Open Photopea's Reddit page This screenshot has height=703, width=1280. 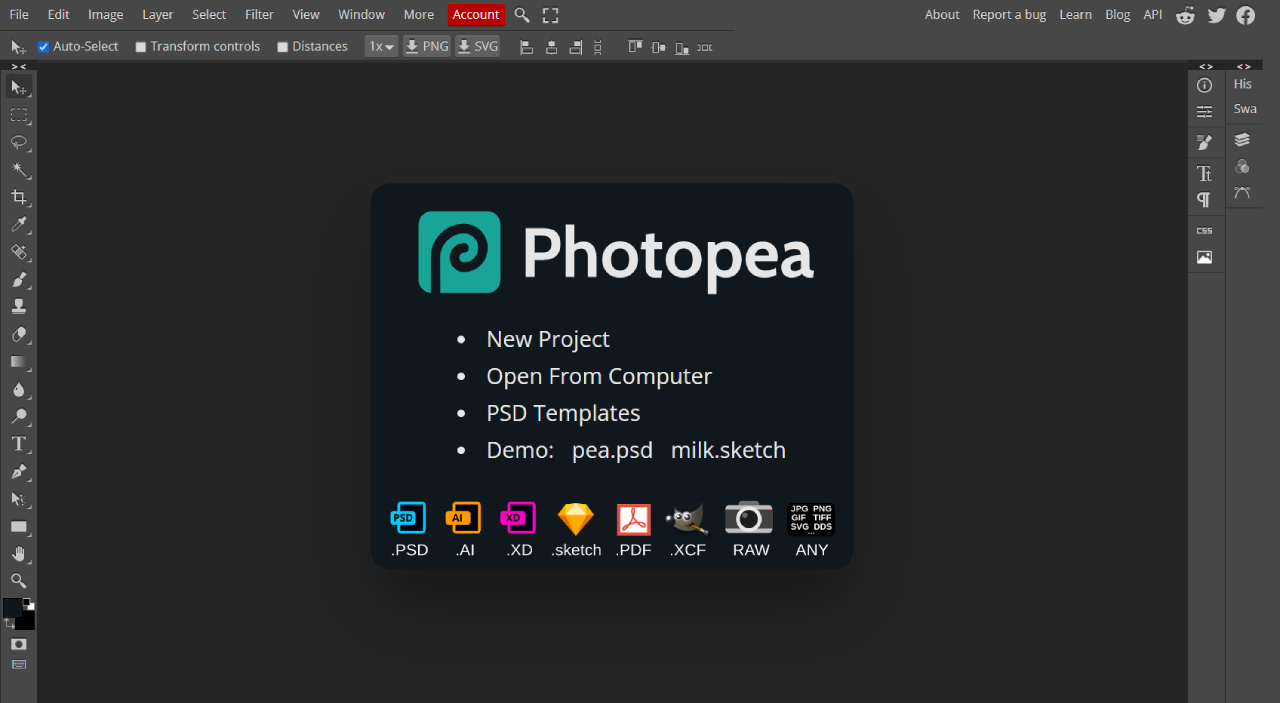coord(1186,15)
